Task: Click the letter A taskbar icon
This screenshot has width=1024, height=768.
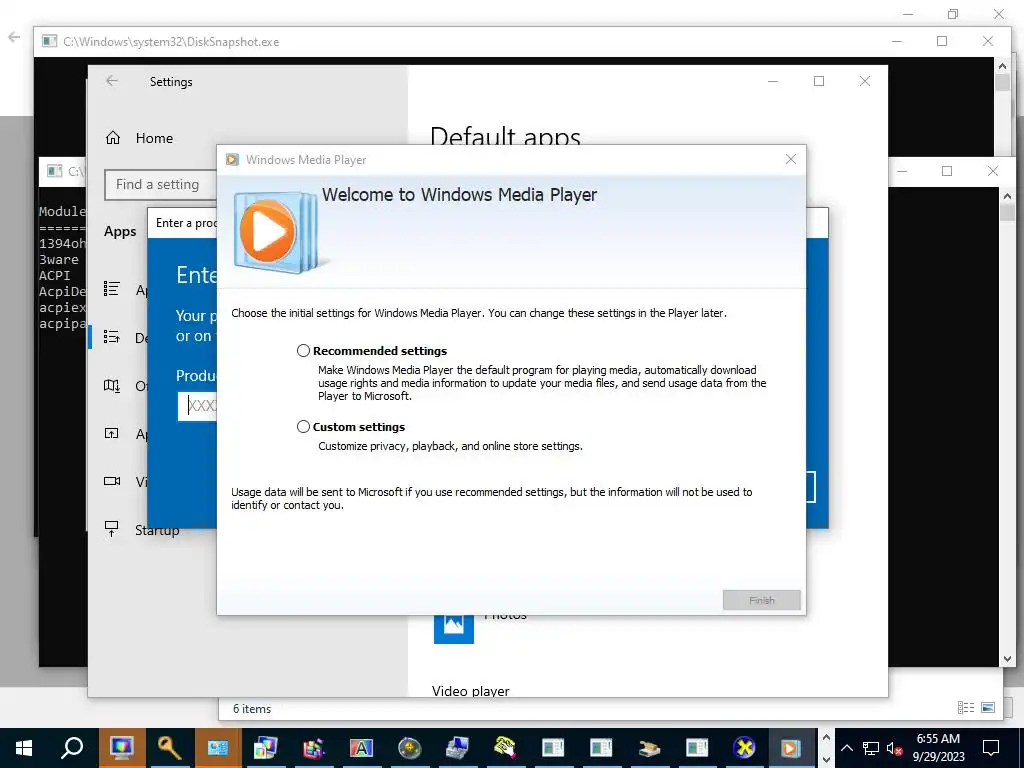Action: pos(361,748)
